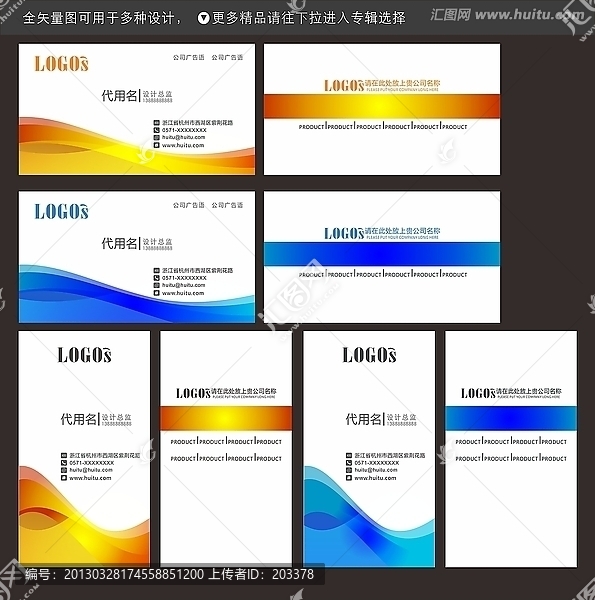Image resolution: width=595 pixels, height=600 pixels.
Task: Click phone icon on blue horizontal card
Action: click(x=156, y=278)
